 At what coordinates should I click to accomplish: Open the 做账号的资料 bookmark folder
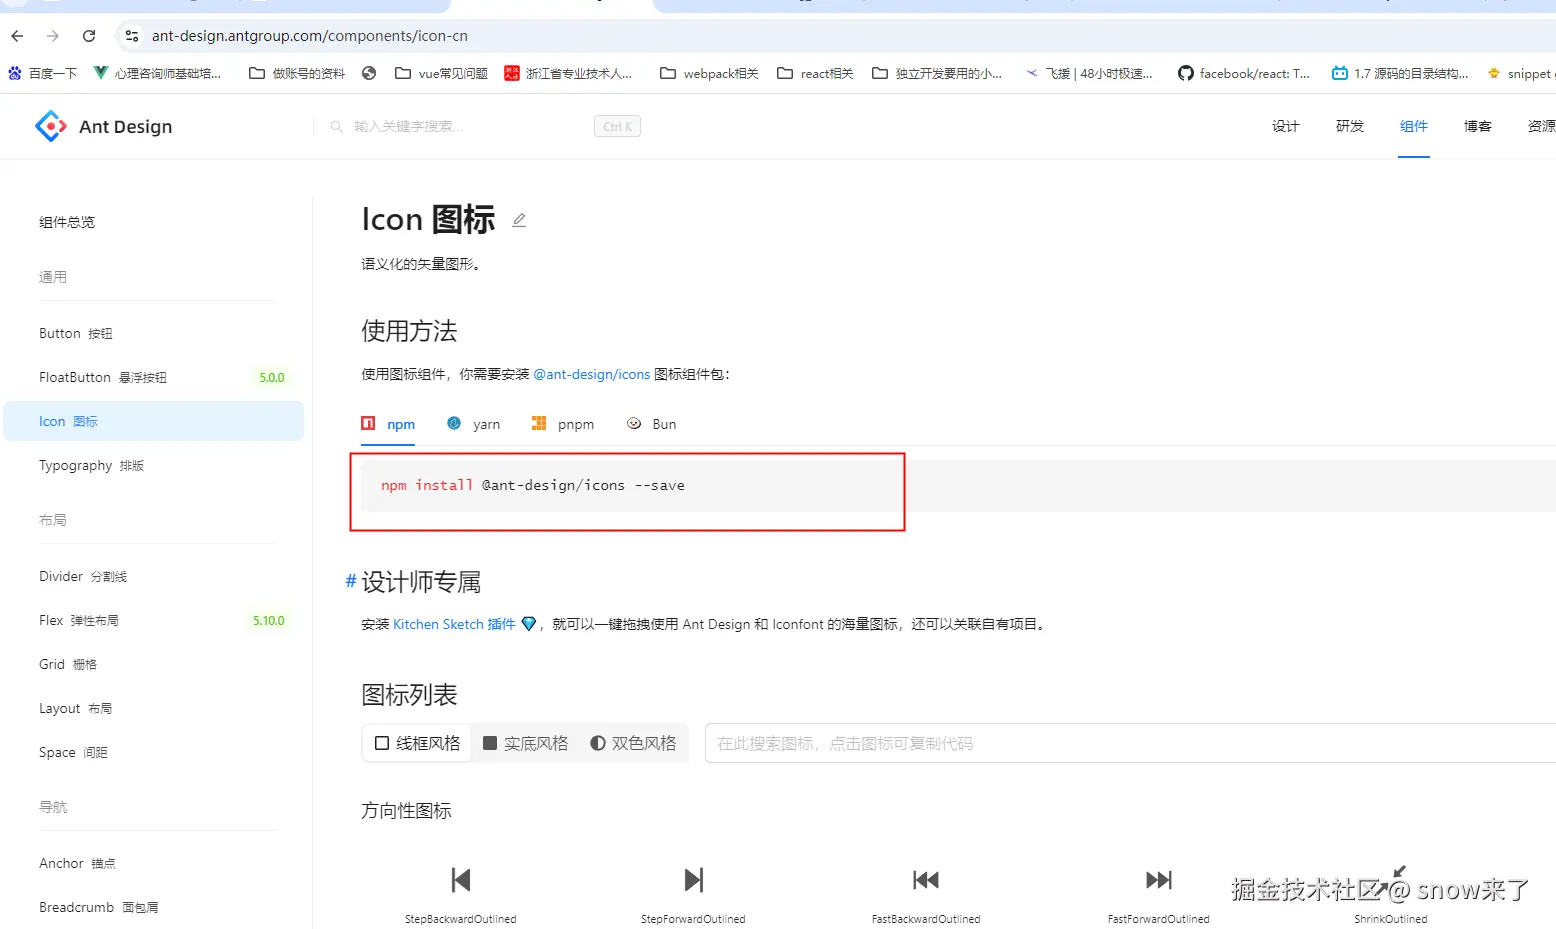pos(297,73)
